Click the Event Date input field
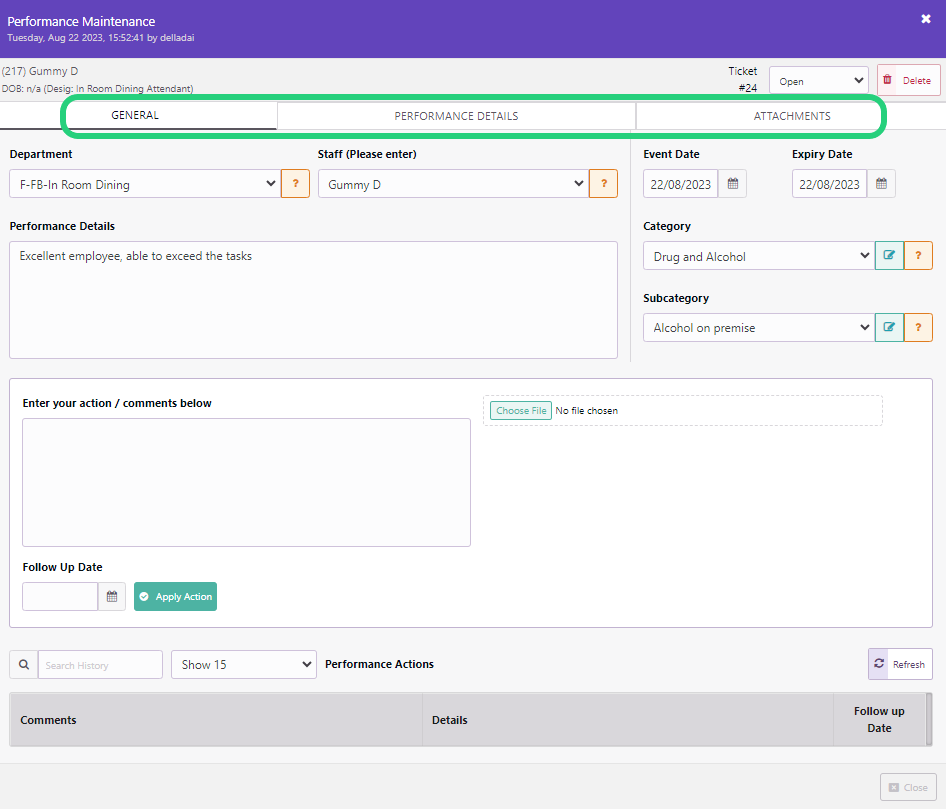The width and height of the screenshot is (946, 809). (x=681, y=183)
